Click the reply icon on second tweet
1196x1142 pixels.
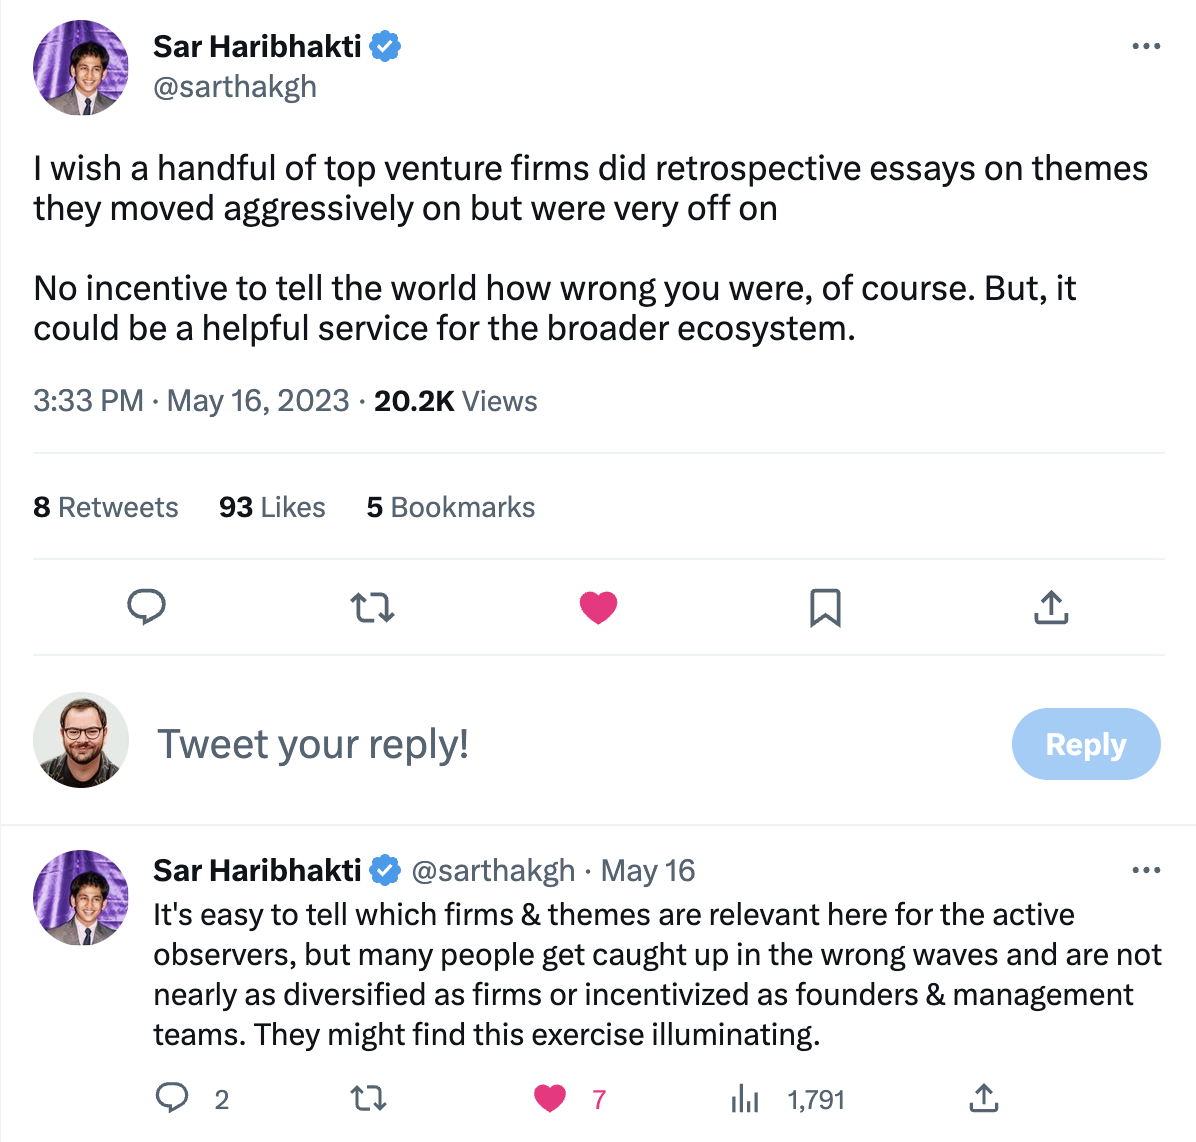172,1098
